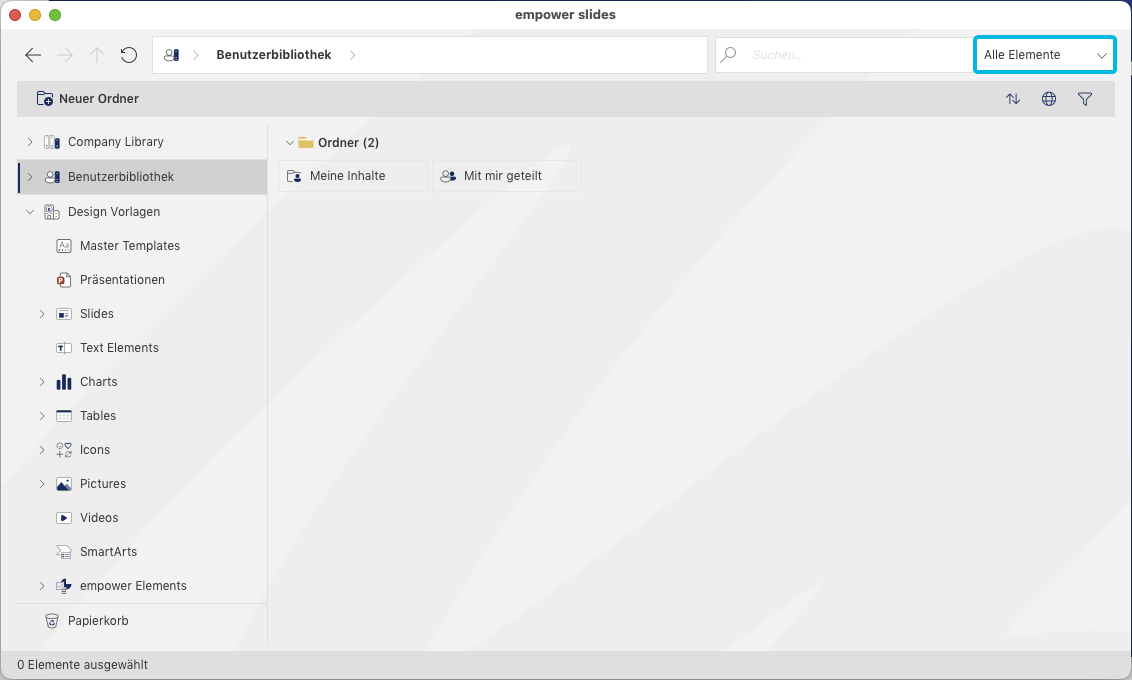Click the user library breadcrumb icon
This screenshot has height=680, width=1132.
(172, 55)
